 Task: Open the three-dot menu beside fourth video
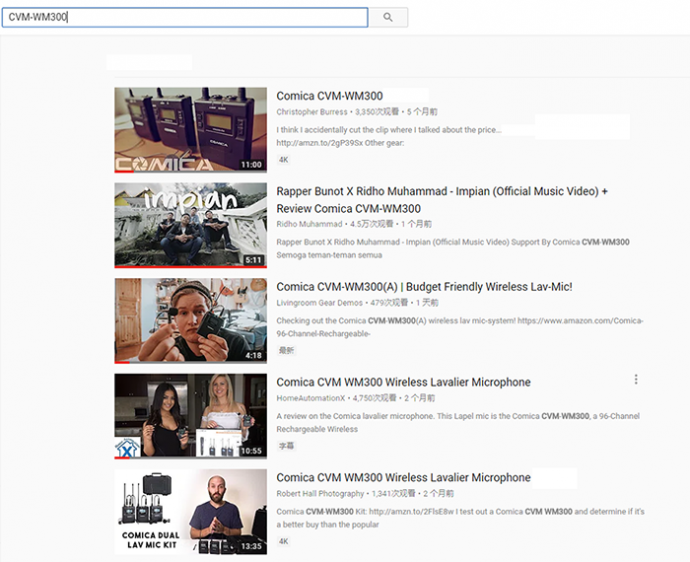636,379
